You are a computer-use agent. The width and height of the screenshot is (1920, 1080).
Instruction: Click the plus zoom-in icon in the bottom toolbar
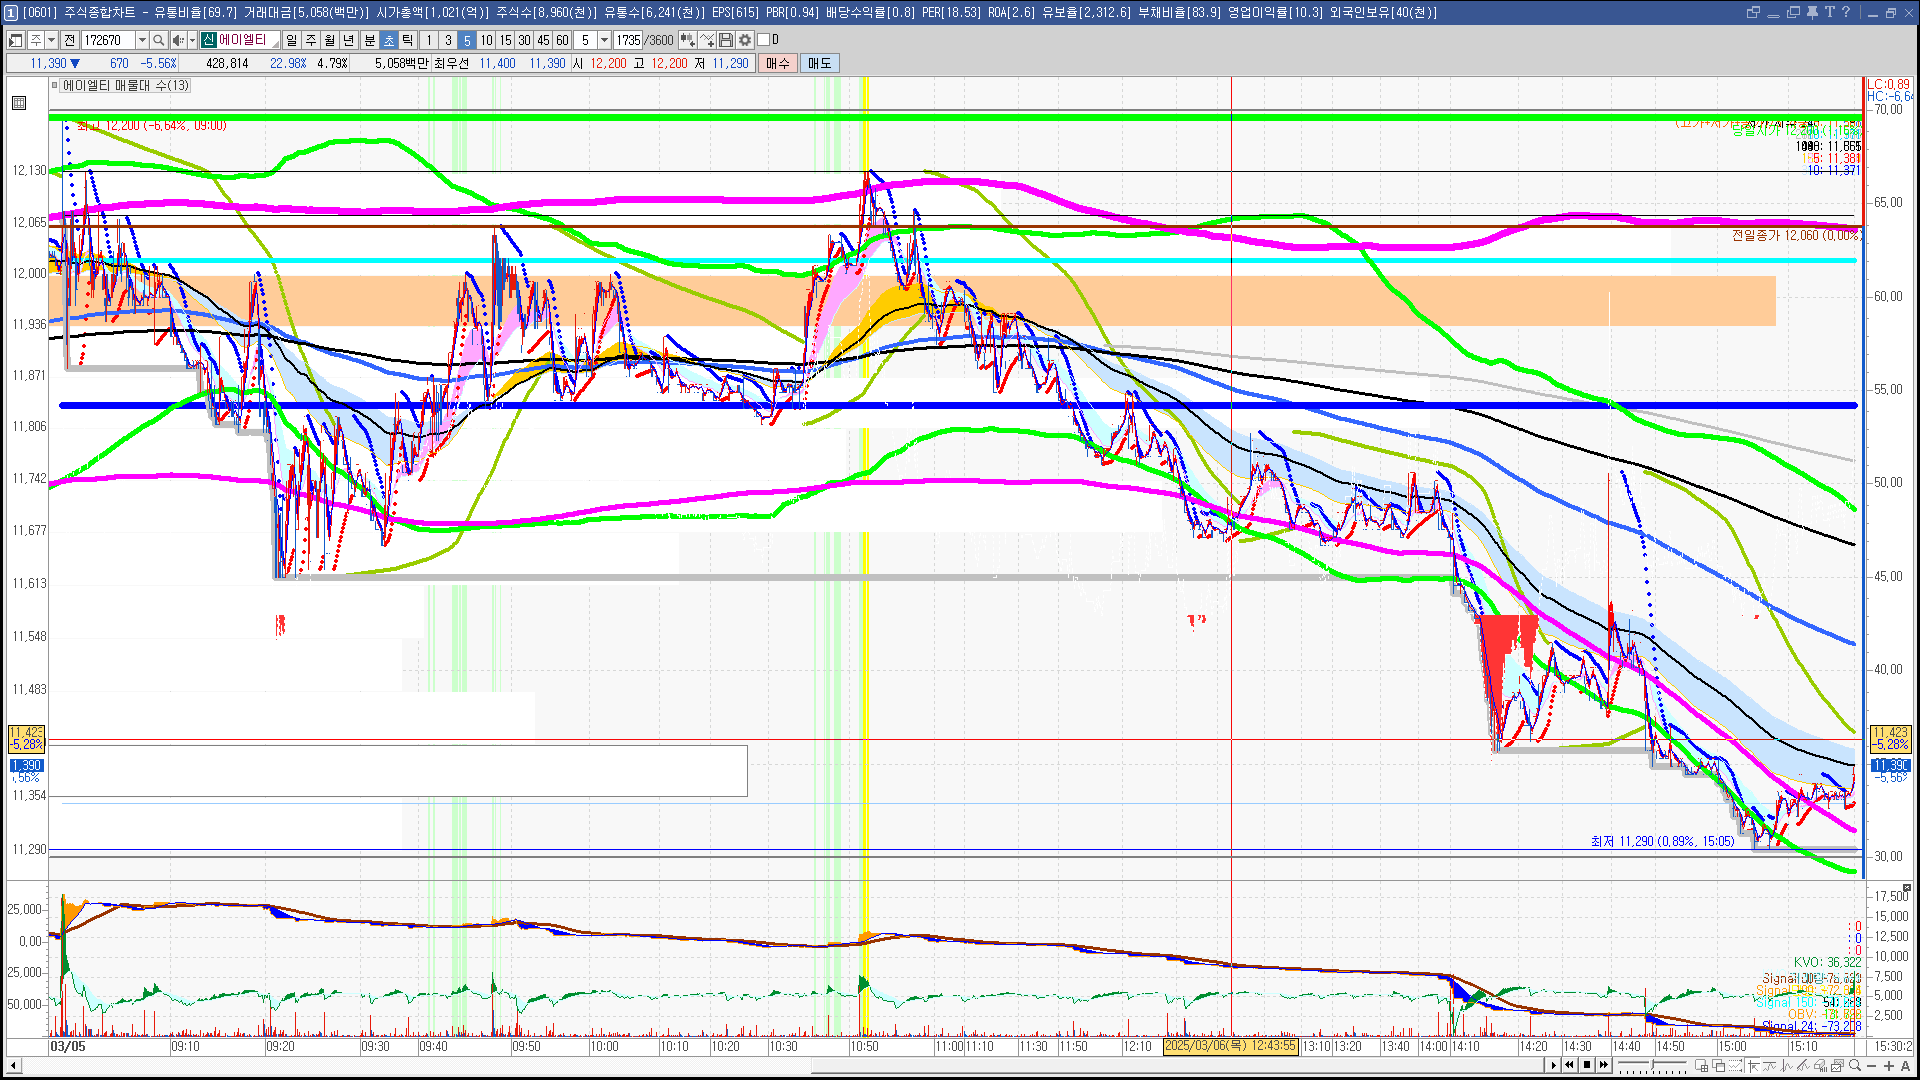1889,1065
